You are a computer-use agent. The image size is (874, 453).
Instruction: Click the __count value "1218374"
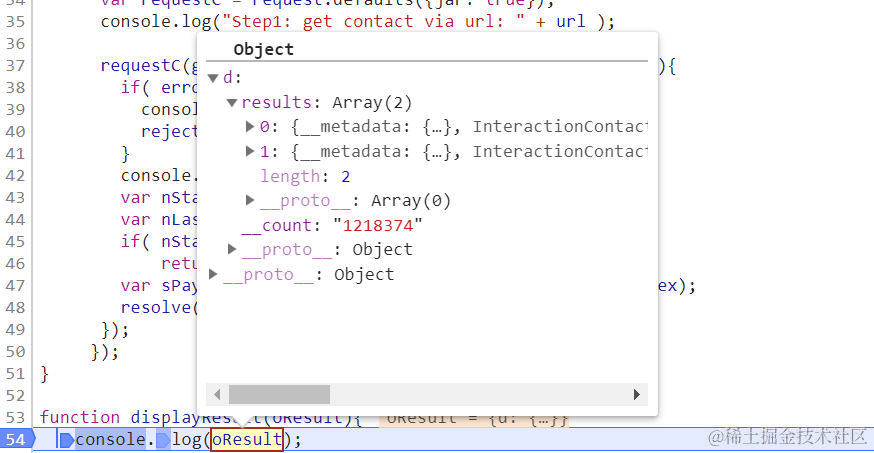[378, 226]
